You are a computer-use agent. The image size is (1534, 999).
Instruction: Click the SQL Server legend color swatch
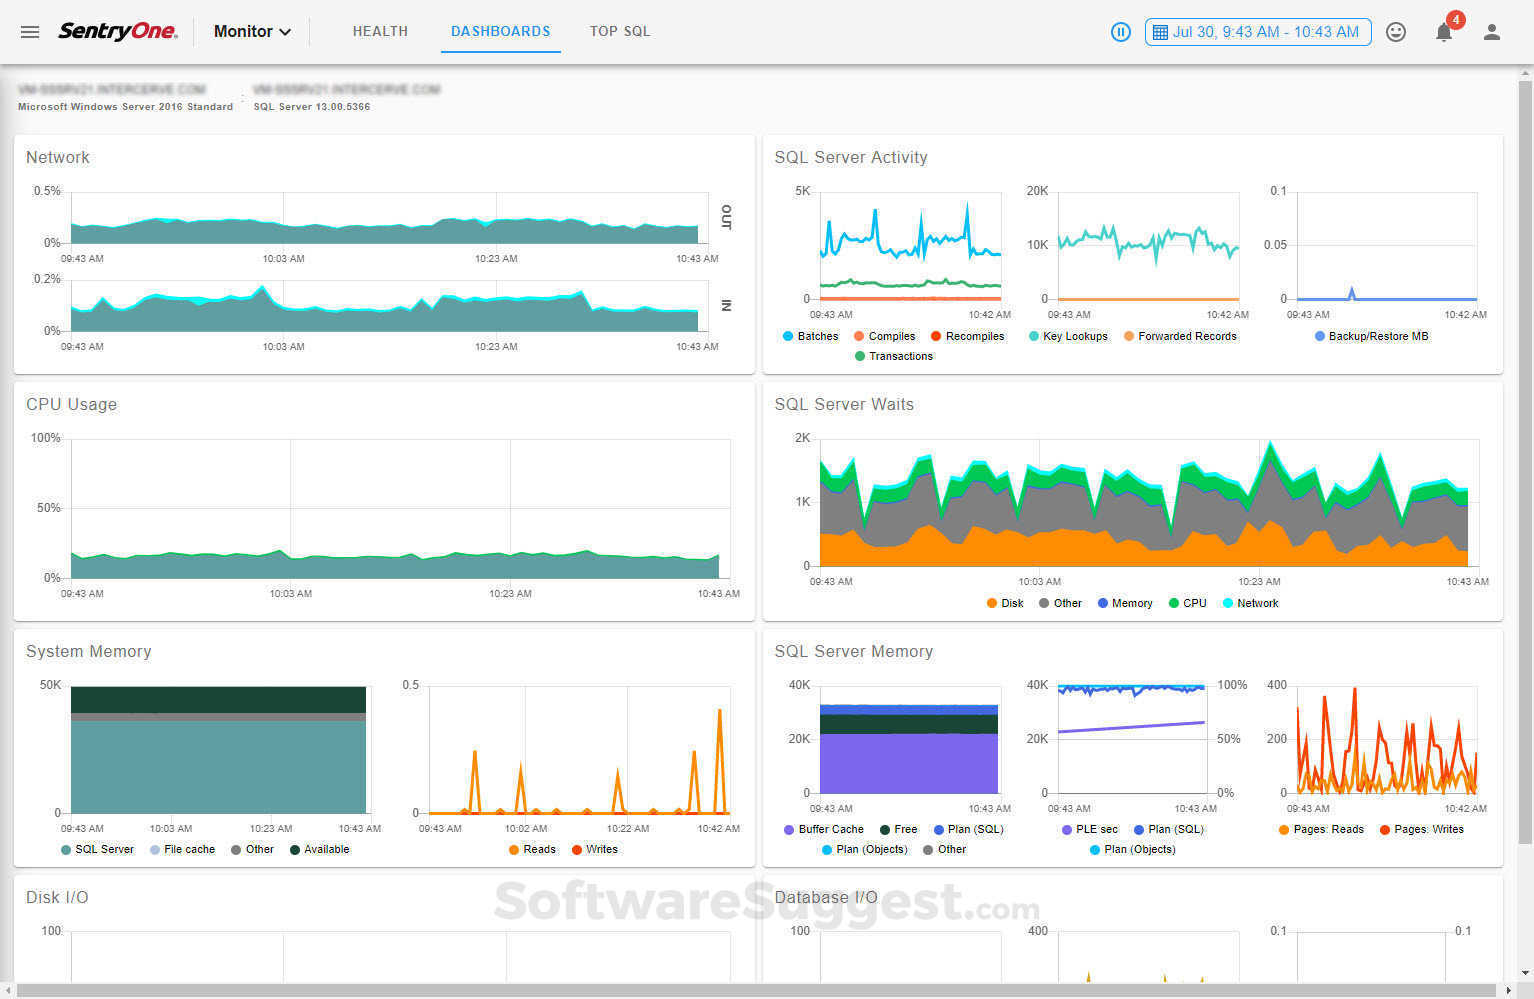(x=66, y=850)
